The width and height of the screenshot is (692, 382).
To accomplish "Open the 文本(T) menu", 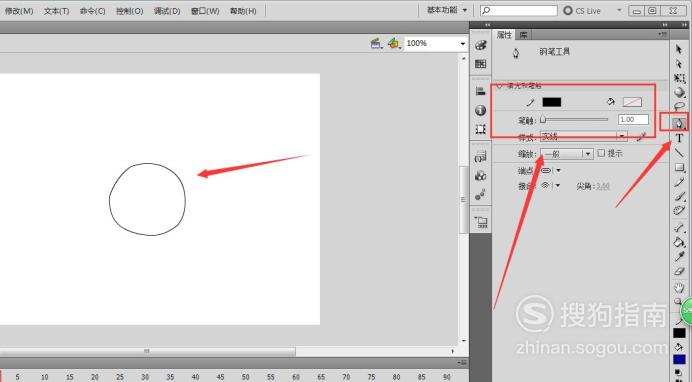I will pyautogui.click(x=56, y=11).
